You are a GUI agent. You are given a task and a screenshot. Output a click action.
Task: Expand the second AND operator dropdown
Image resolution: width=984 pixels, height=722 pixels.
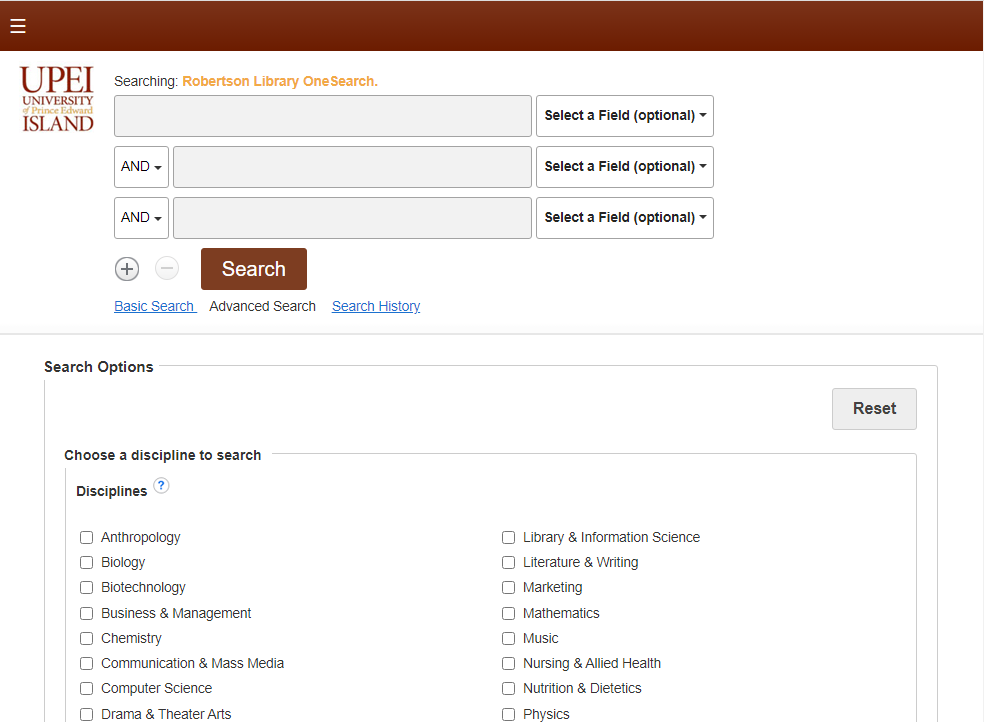141,218
